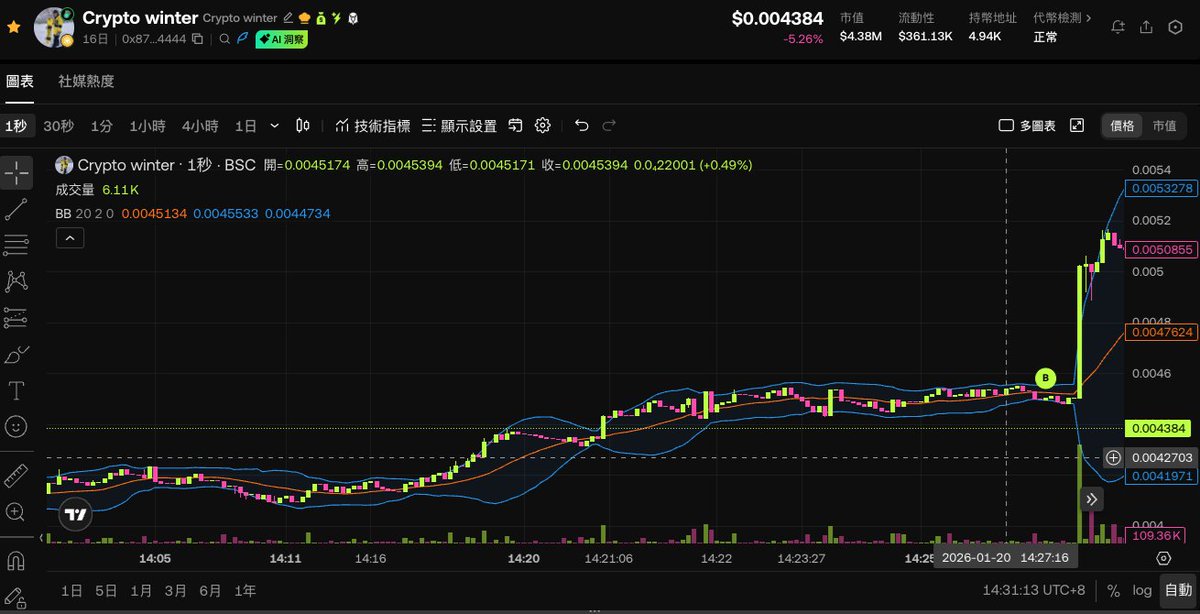Screen dimensions: 1200x614
Task: Open price scale settings gear at bottom right
Action: coord(1163,558)
